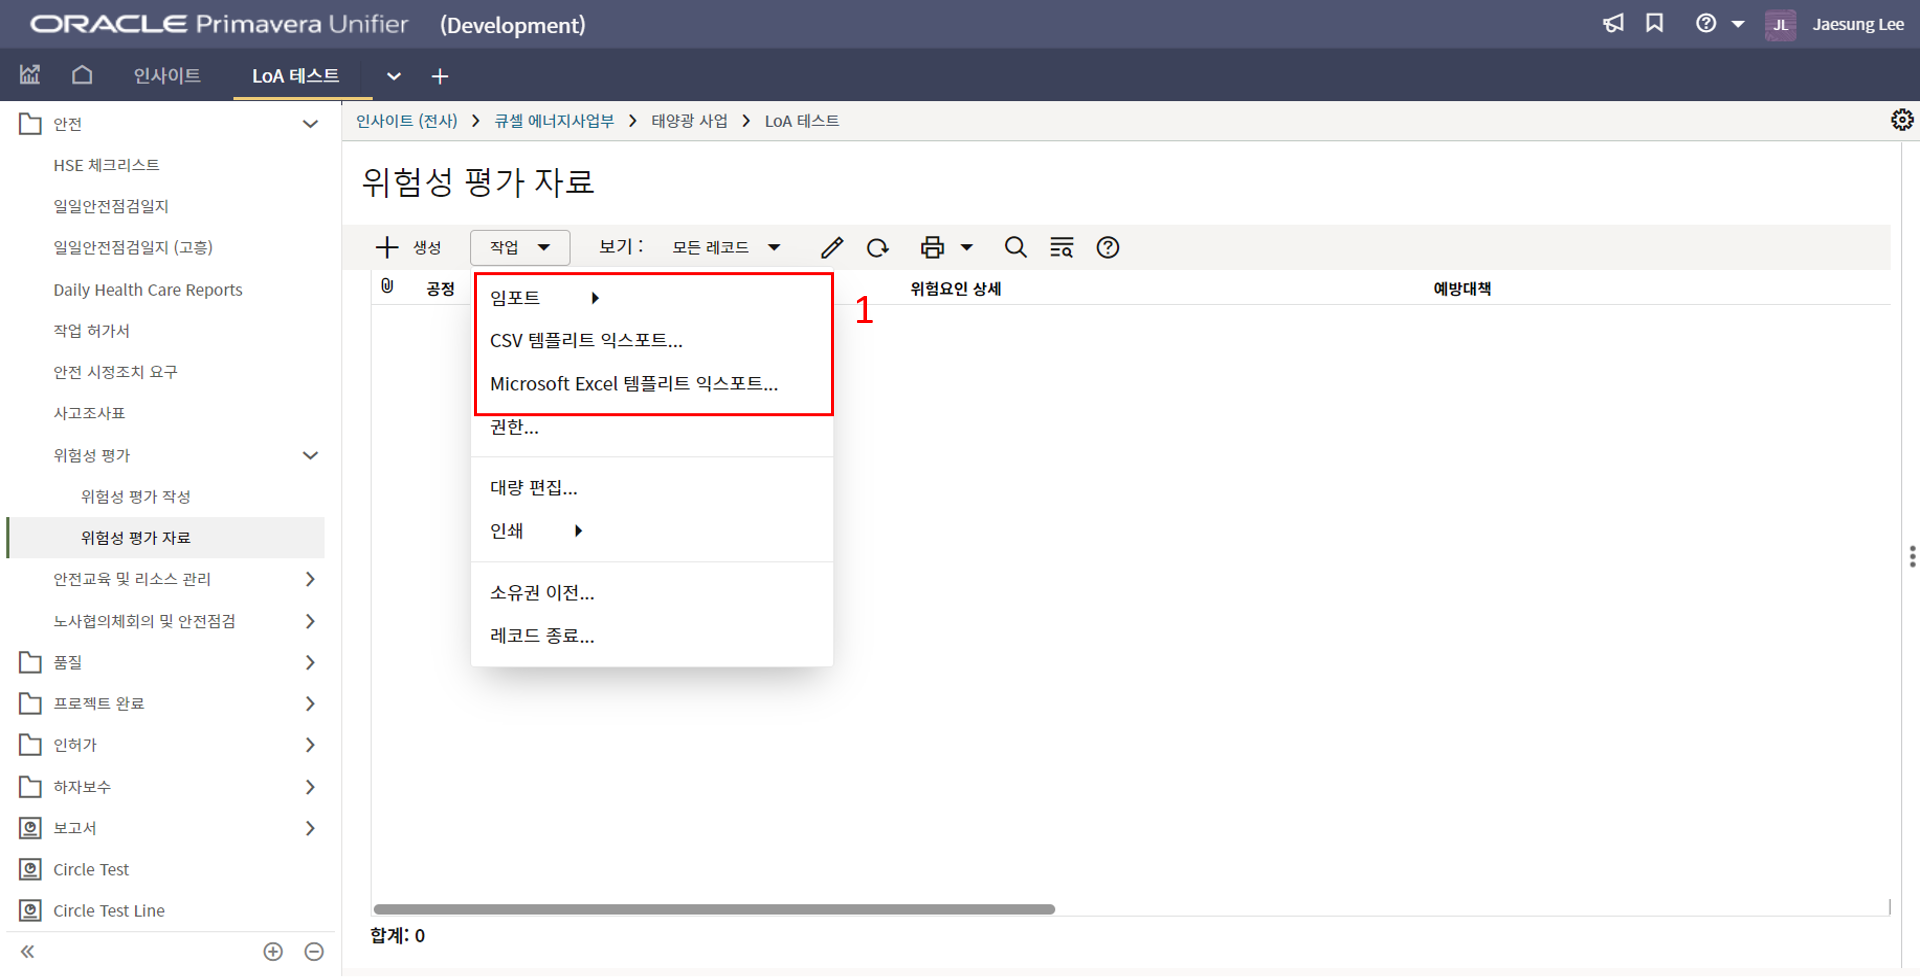The image size is (1920, 980).
Task: Open the magnifier search icon
Action: [x=1015, y=248]
